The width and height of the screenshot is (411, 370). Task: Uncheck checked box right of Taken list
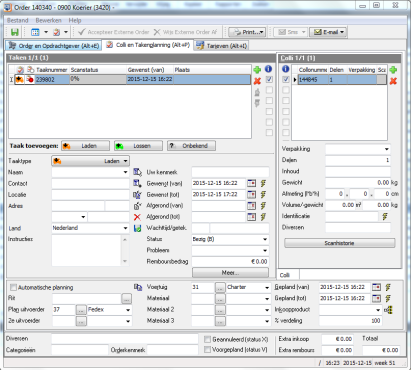click(269, 80)
